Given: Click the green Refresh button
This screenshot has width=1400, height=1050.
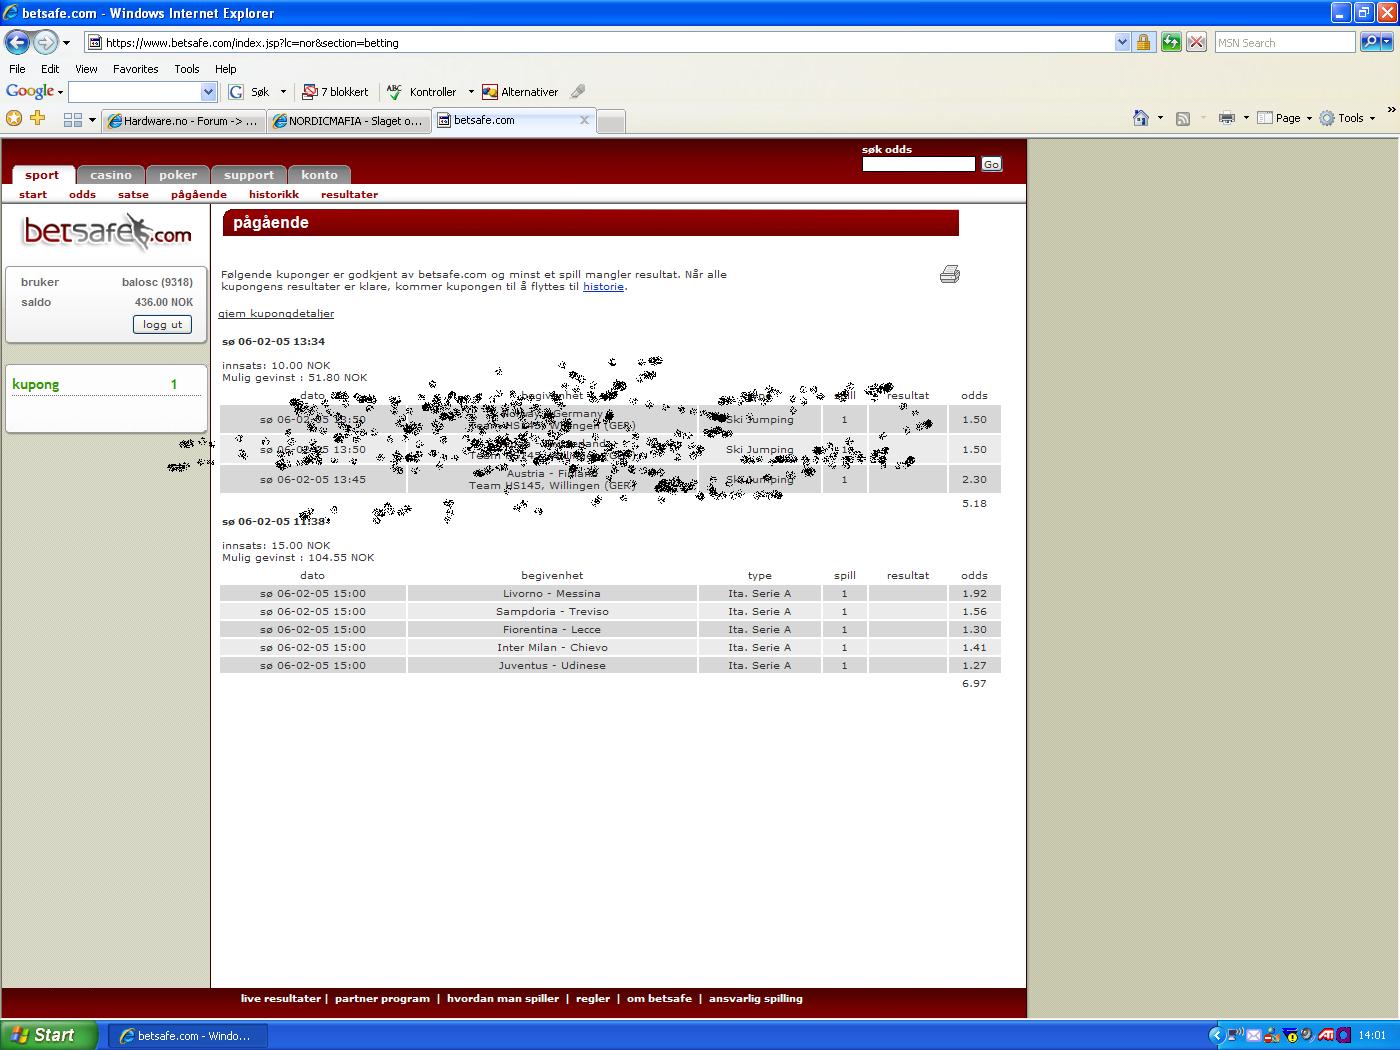Looking at the screenshot, I should pyautogui.click(x=1170, y=42).
